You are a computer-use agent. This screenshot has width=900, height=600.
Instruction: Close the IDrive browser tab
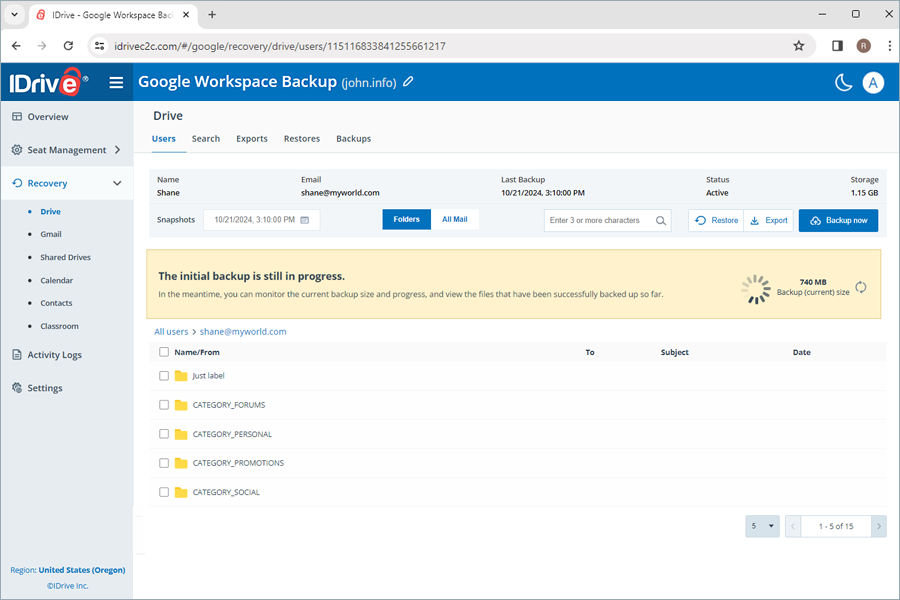[186, 15]
